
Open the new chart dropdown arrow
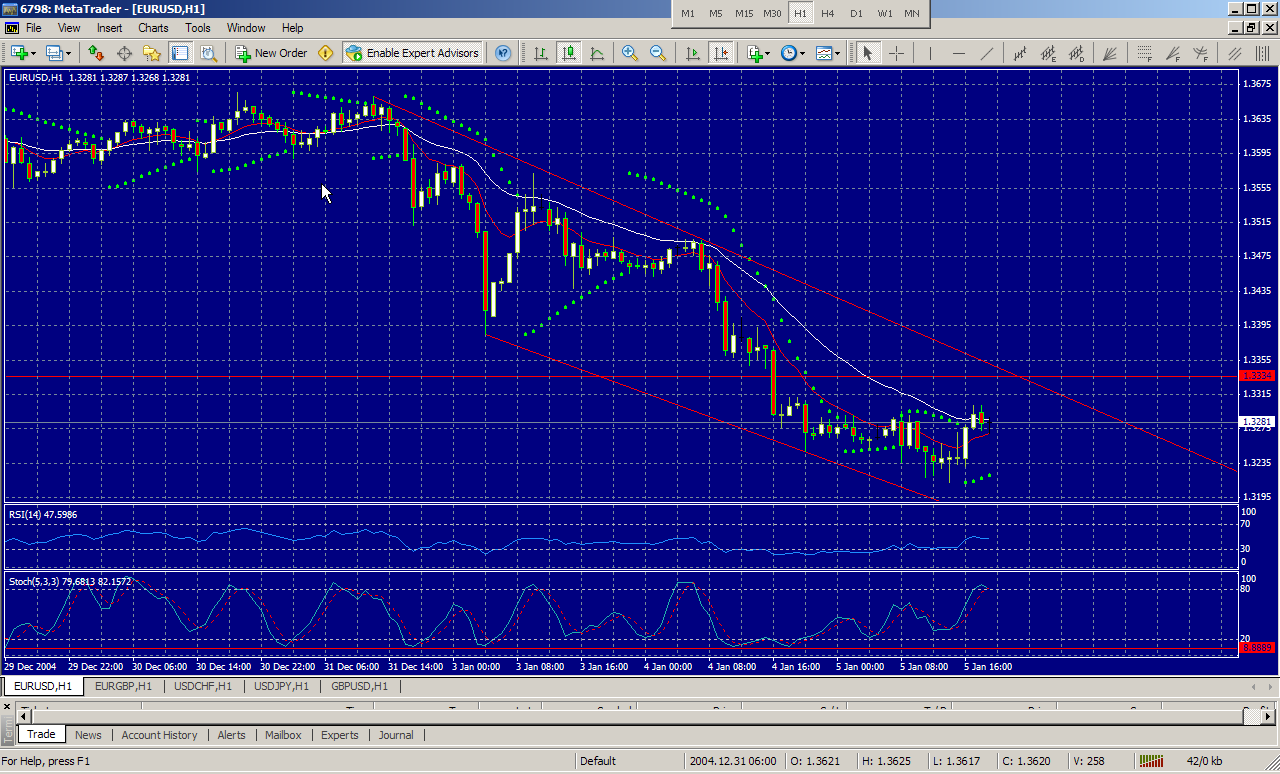click(x=34, y=53)
